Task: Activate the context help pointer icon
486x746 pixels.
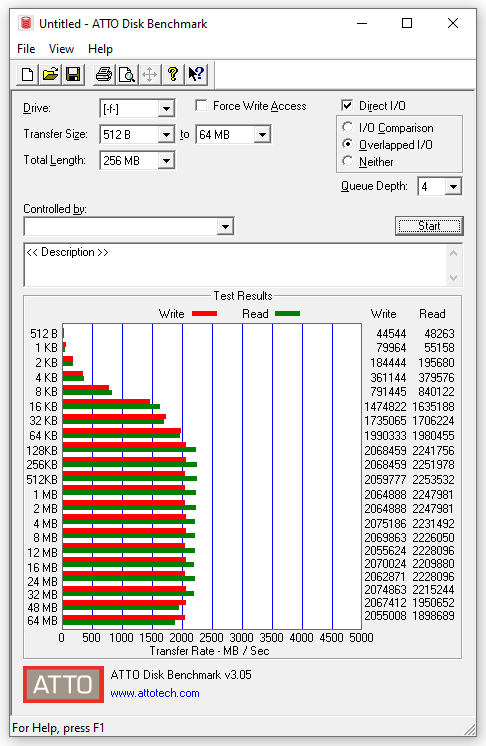Action: tap(196, 75)
